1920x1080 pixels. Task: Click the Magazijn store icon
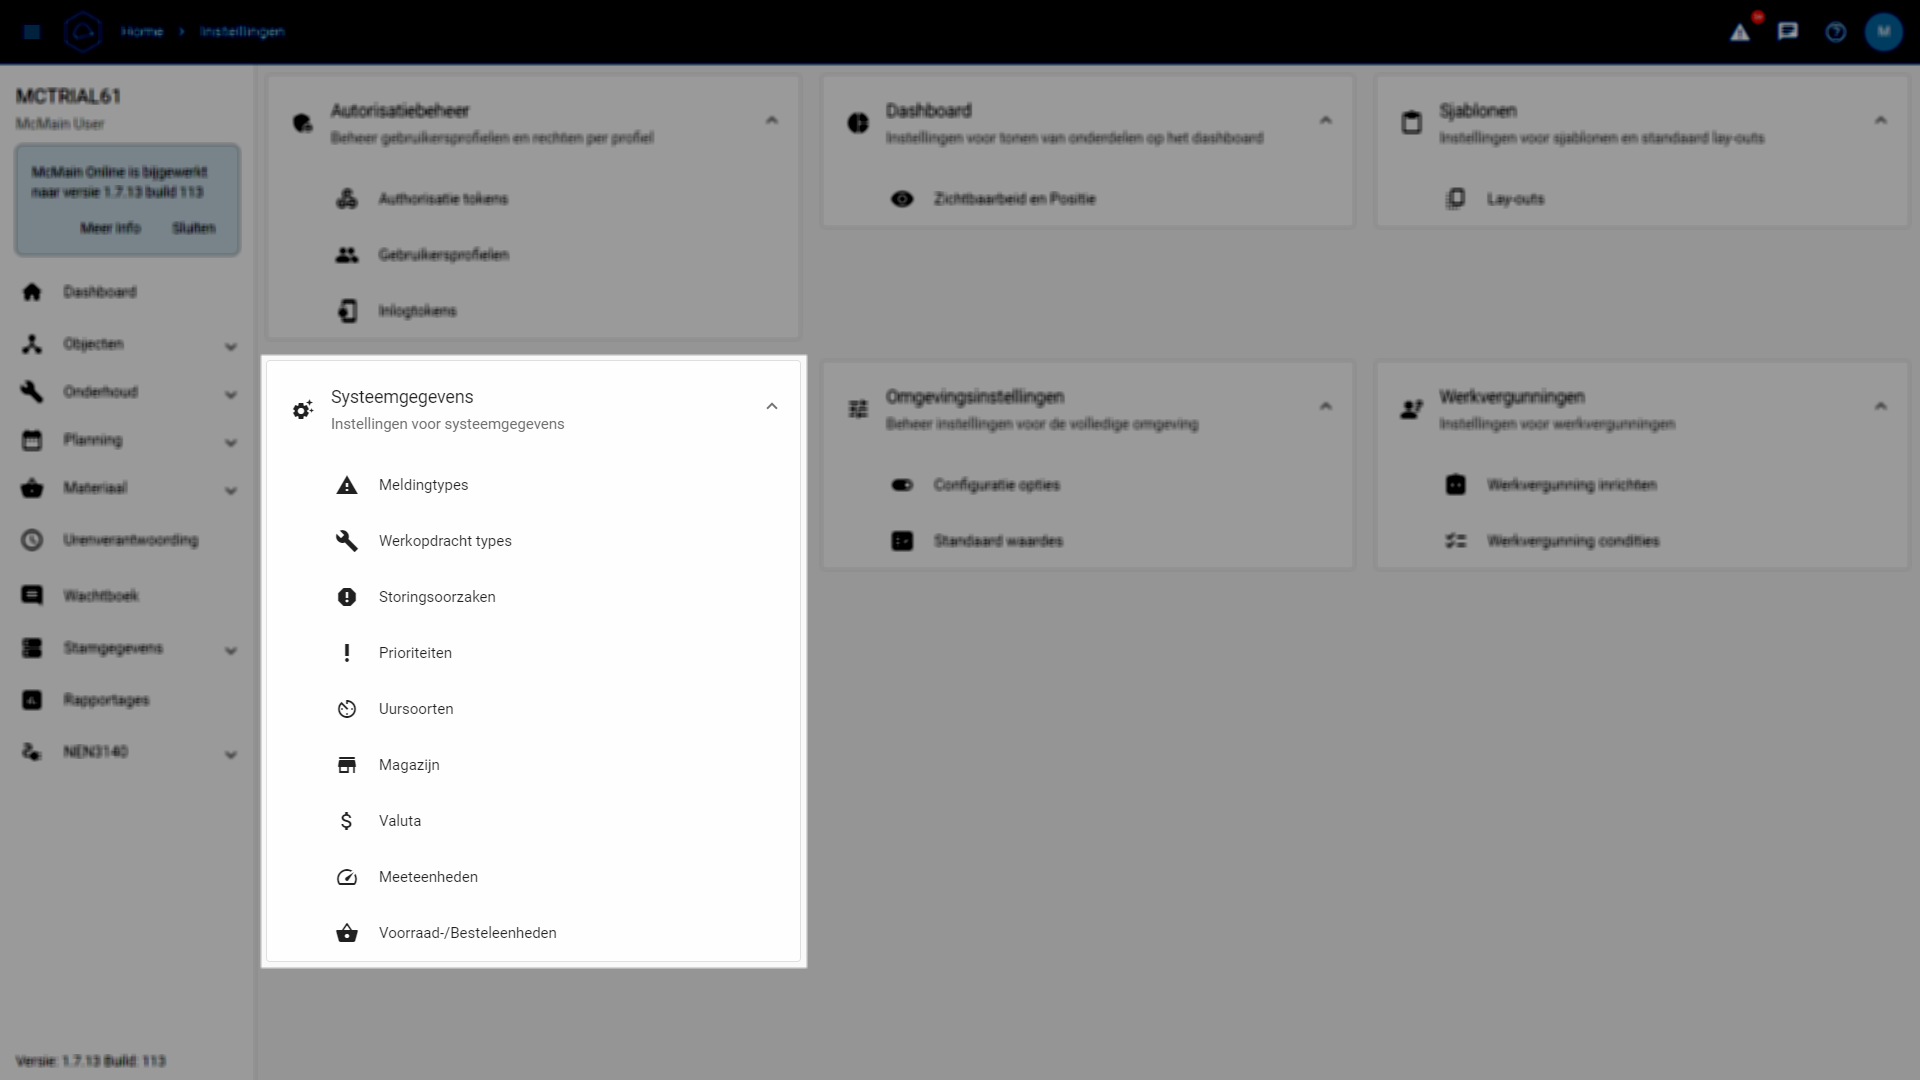pyautogui.click(x=346, y=765)
